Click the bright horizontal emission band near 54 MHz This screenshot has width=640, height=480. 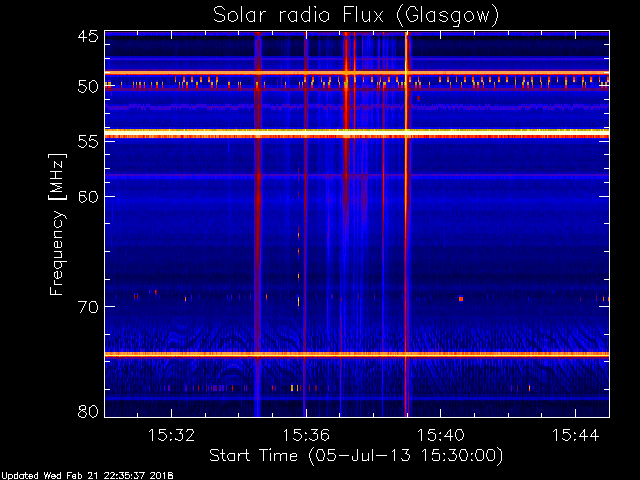pos(357,133)
